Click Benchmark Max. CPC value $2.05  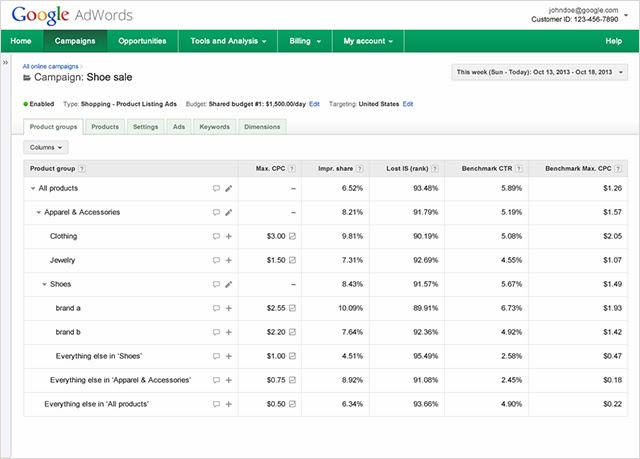point(613,236)
